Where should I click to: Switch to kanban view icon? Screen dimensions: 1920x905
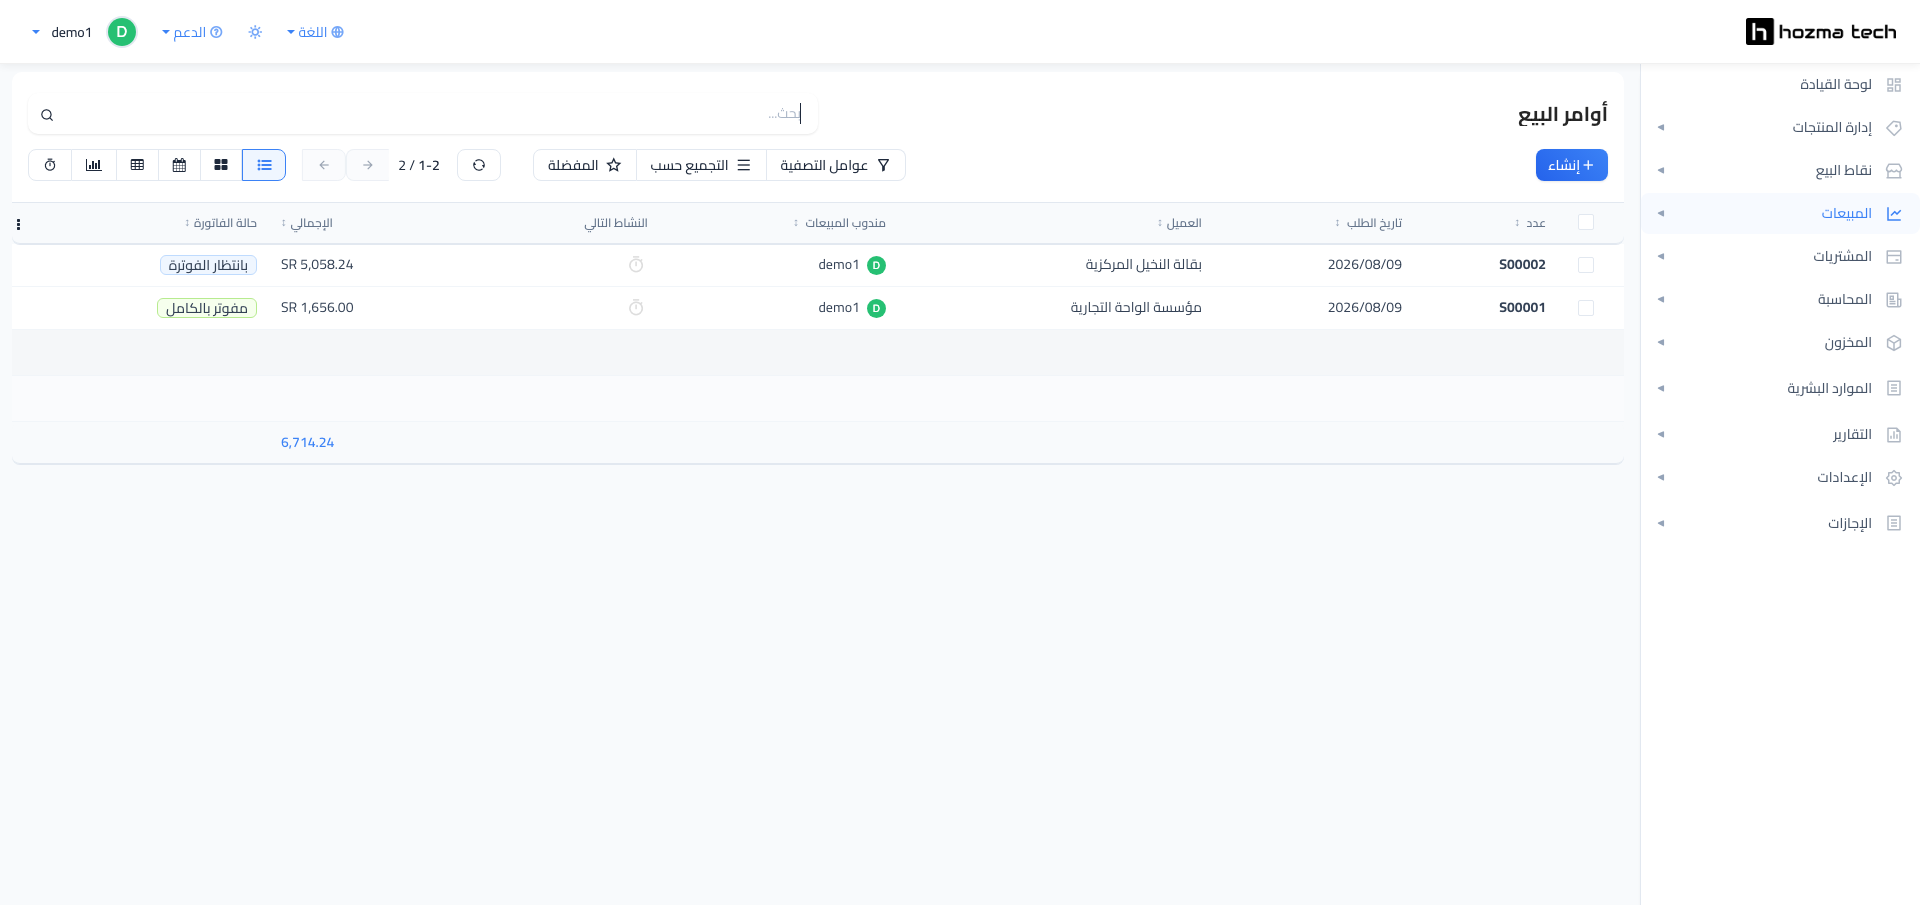point(221,165)
